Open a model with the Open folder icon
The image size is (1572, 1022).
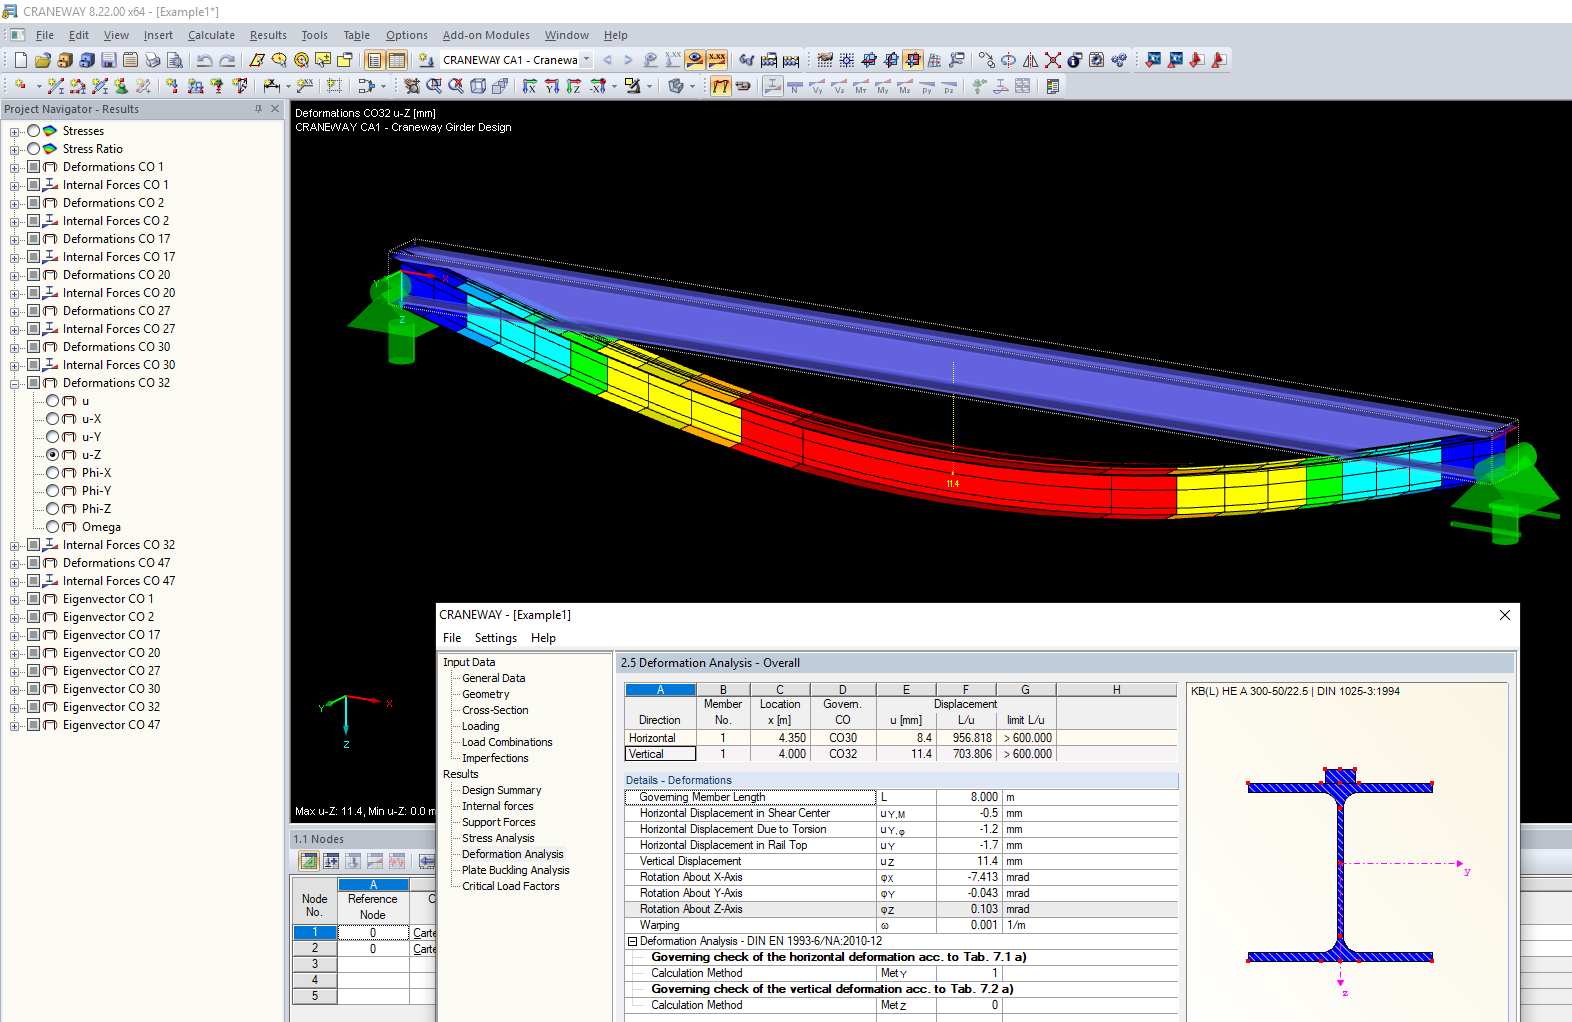pyautogui.click(x=43, y=60)
